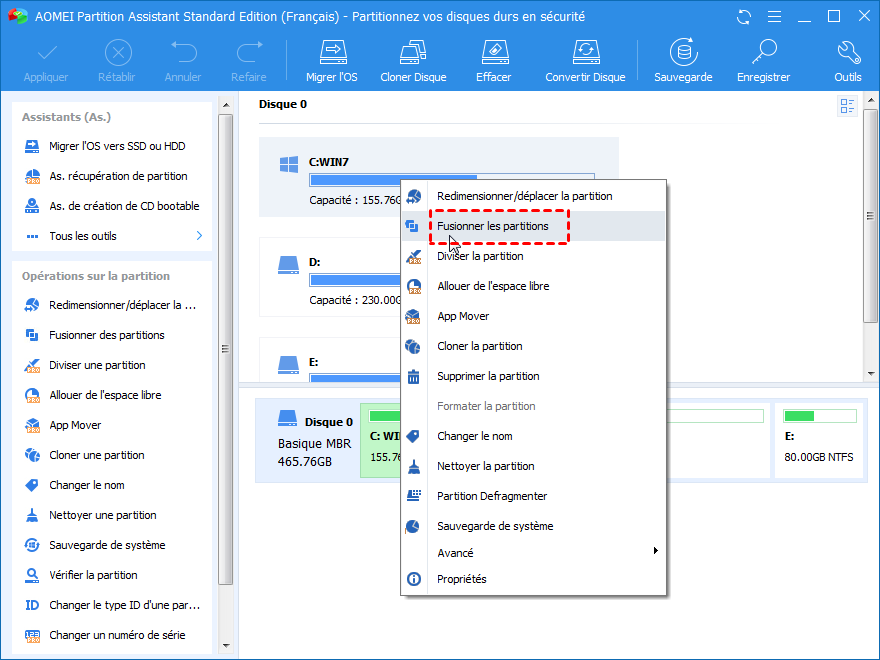Click the left sidebar vertical scrollbar
The height and width of the screenshot is (660, 880).
click(x=226, y=349)
